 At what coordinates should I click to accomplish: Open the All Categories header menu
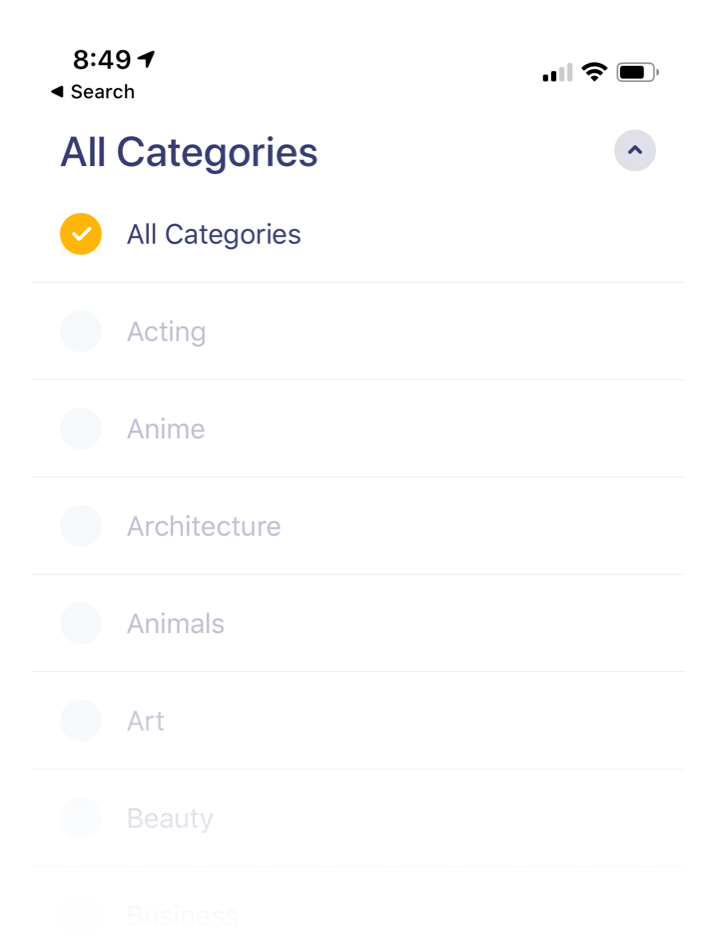click(x=188, y=151)
